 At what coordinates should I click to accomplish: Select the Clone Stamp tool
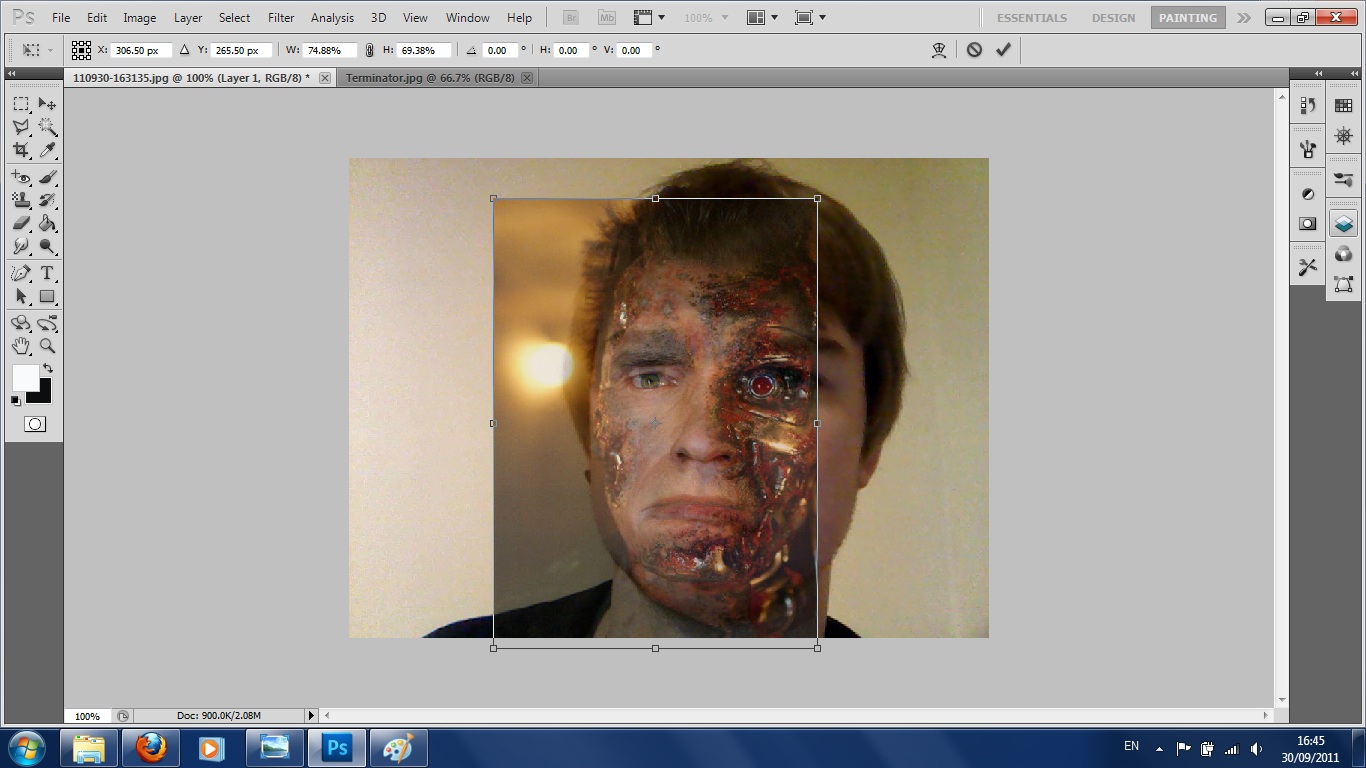(21, 200)
